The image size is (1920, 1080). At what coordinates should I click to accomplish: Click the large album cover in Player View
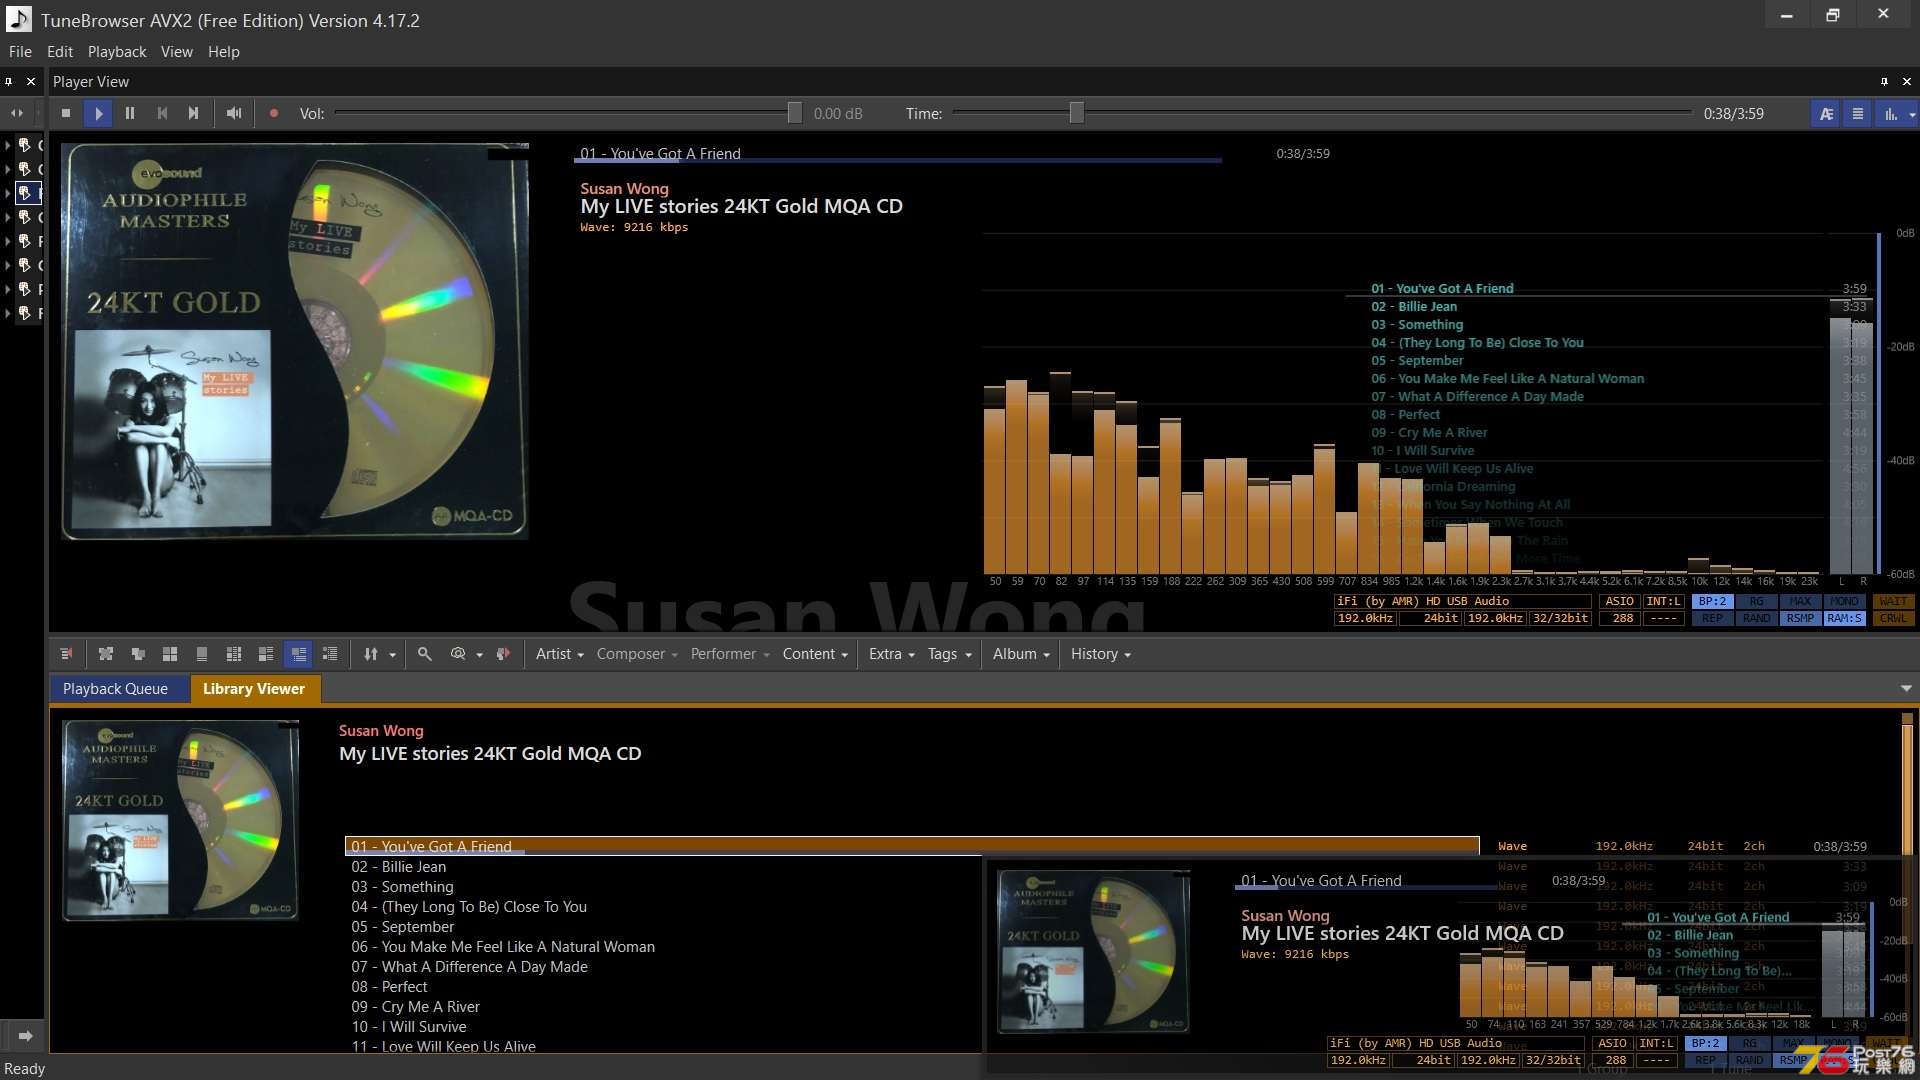(x=295, y=342)
